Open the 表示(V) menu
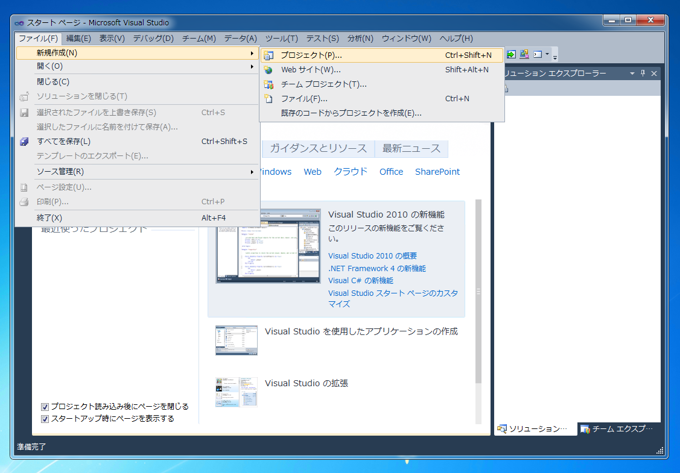 pyautogui.click(x=112, y=39)
